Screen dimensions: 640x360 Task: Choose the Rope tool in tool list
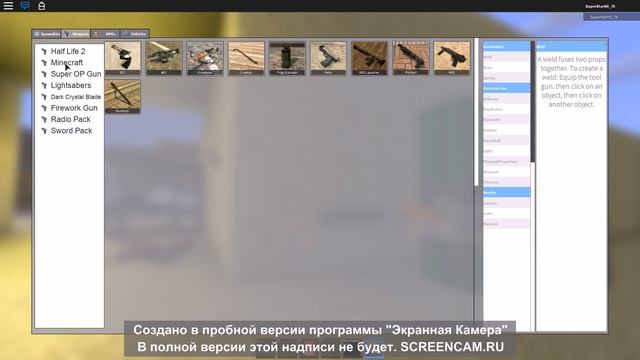coord(506,67)
